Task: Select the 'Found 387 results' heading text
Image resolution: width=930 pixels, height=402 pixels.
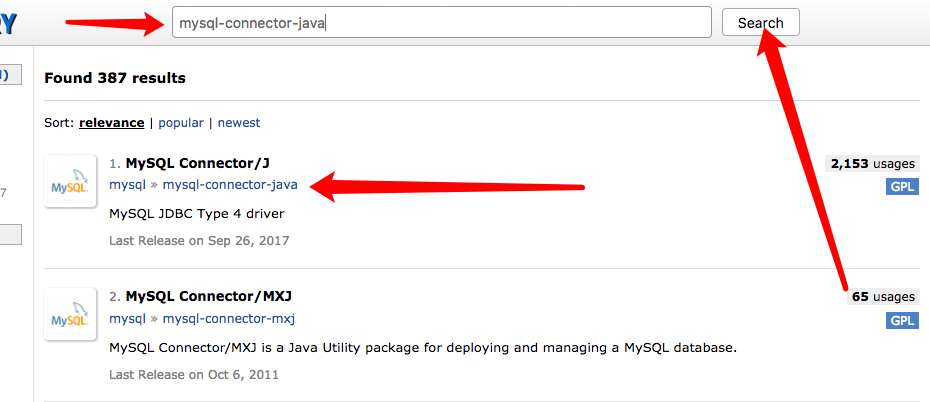Action: 115,78
